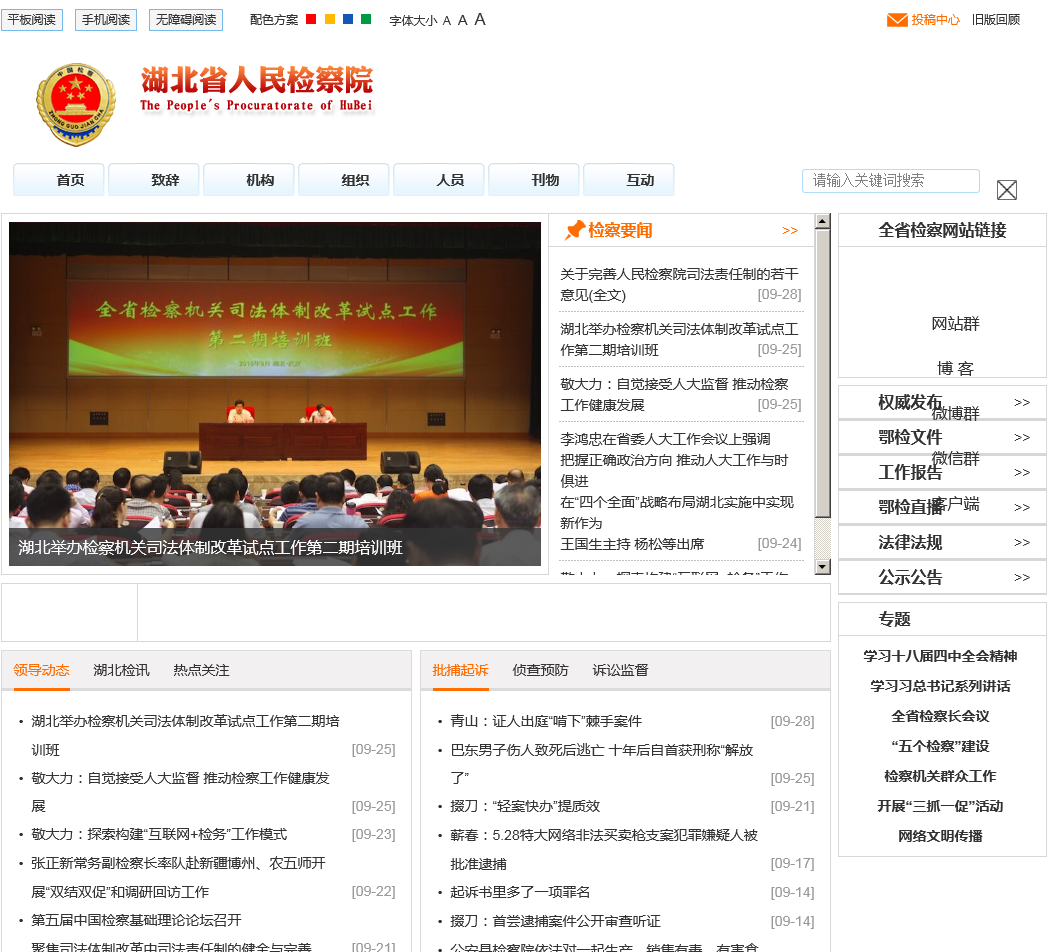This screenshot has height=952, width=1047.
Task: Click the 全省检察网站链接 panel header
Action: pos(941,230)
